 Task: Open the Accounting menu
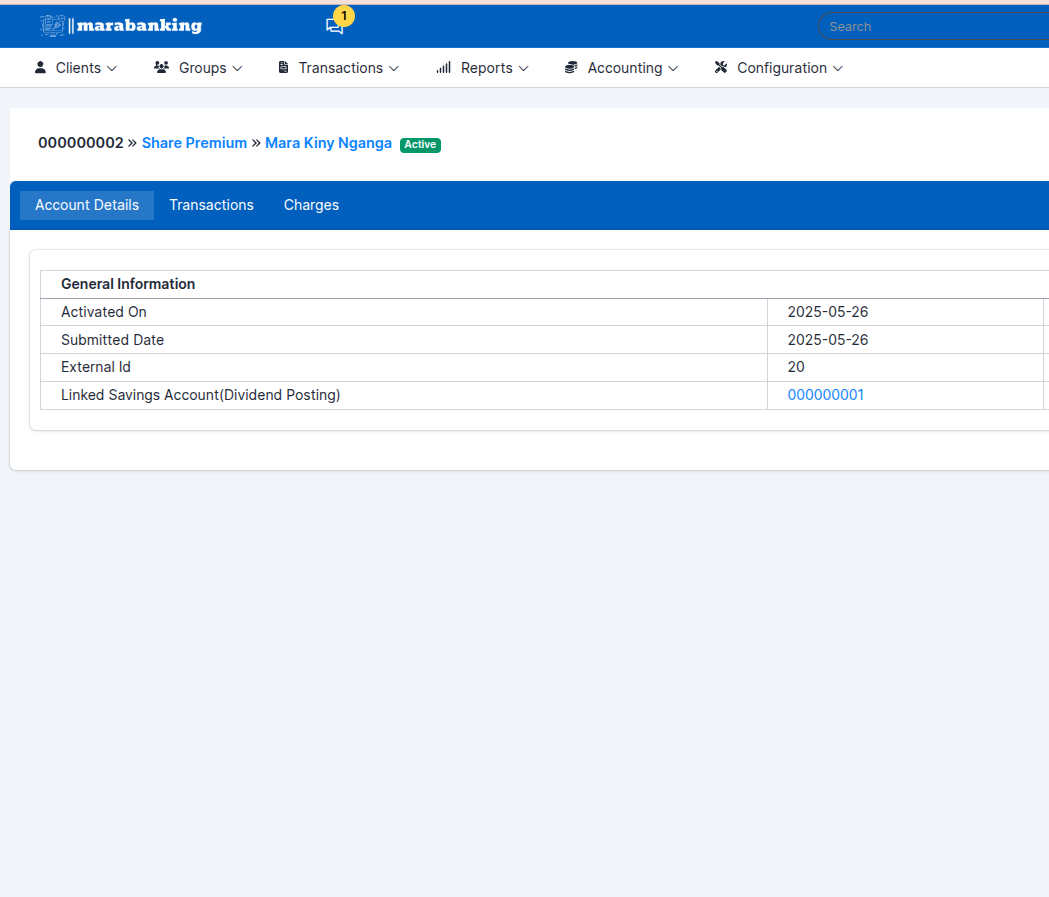pos(625,68)
